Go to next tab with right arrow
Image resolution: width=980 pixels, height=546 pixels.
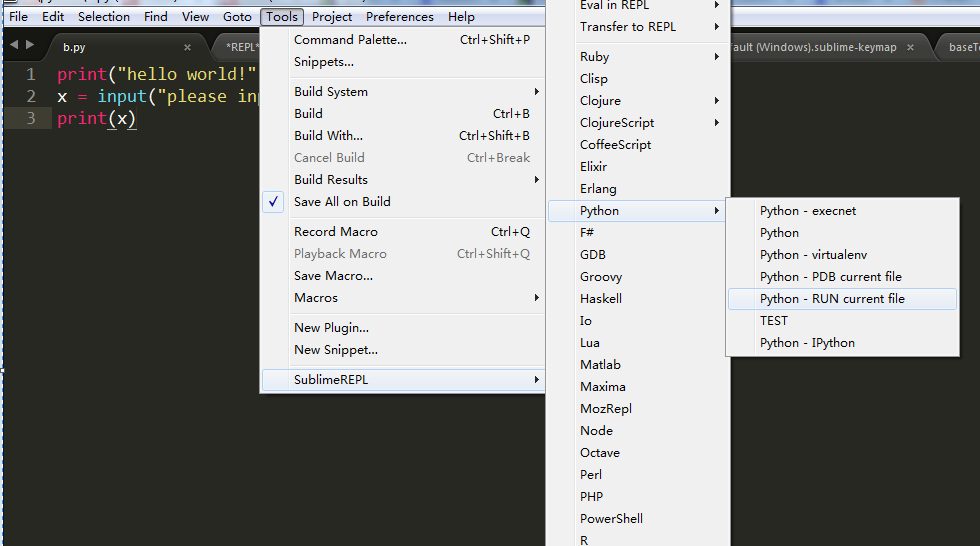click(x=29, y=44)
